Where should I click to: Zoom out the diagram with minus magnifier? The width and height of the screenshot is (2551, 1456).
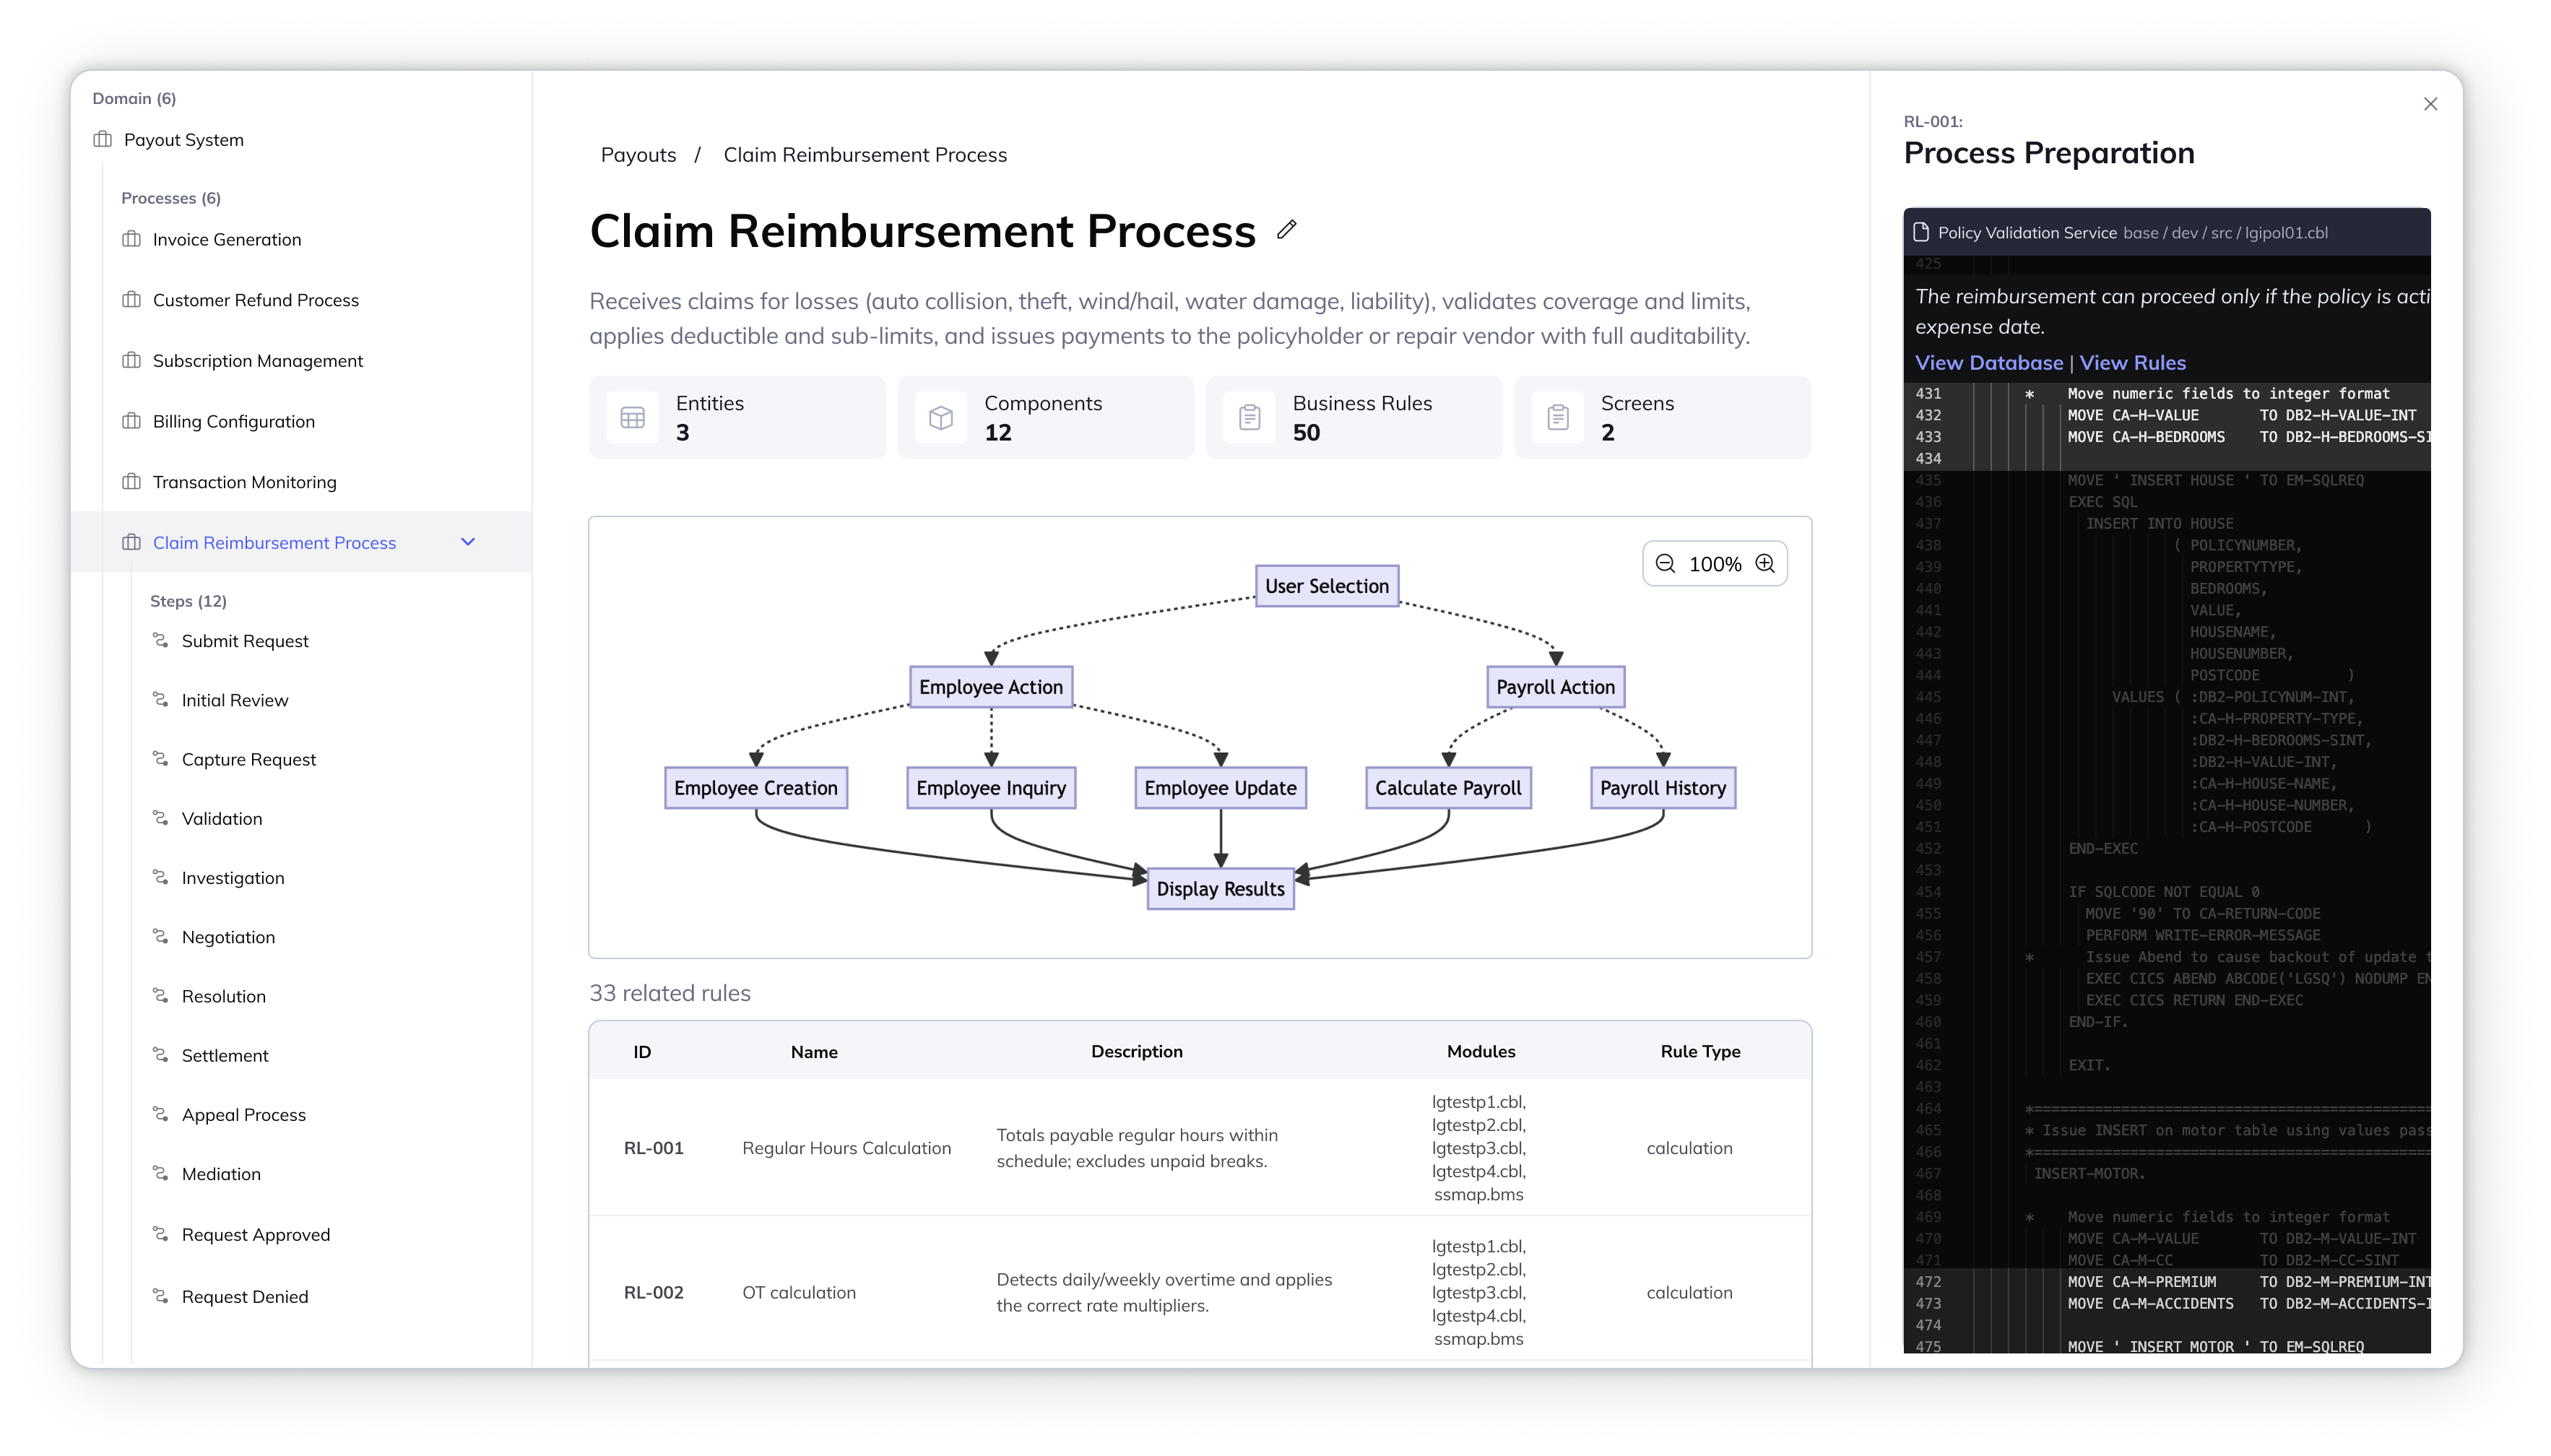click(x=1665, y=564)
